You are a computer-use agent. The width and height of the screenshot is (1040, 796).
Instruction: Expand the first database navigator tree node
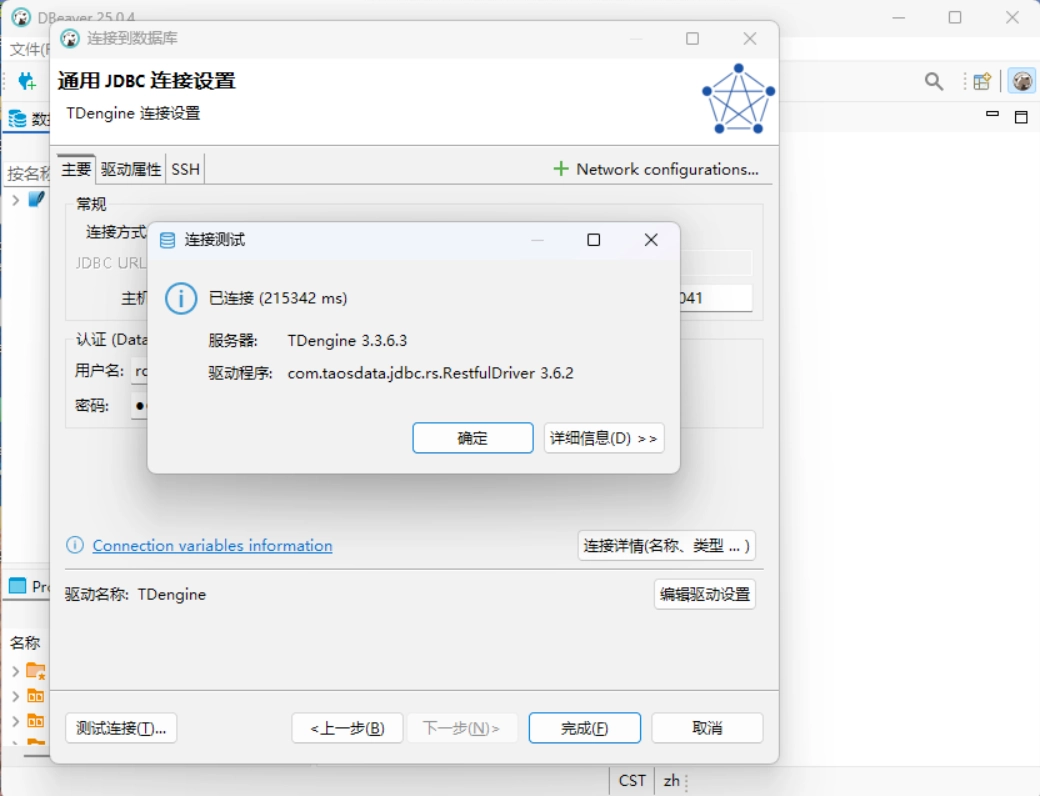[x=15, y=200]
